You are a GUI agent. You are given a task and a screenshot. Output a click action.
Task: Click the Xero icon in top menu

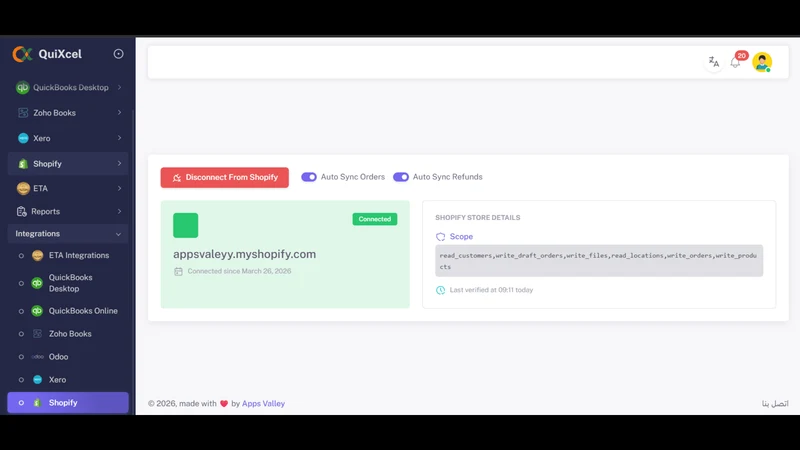click(23, 138)
